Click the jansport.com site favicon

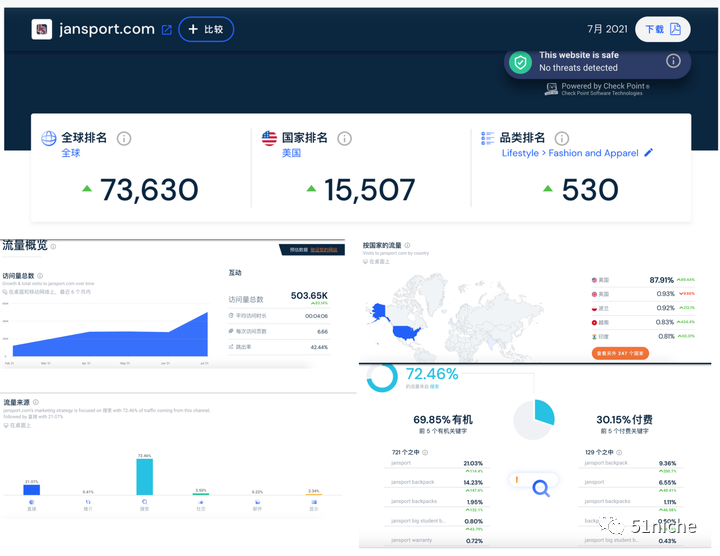click(x=41, y=29)
